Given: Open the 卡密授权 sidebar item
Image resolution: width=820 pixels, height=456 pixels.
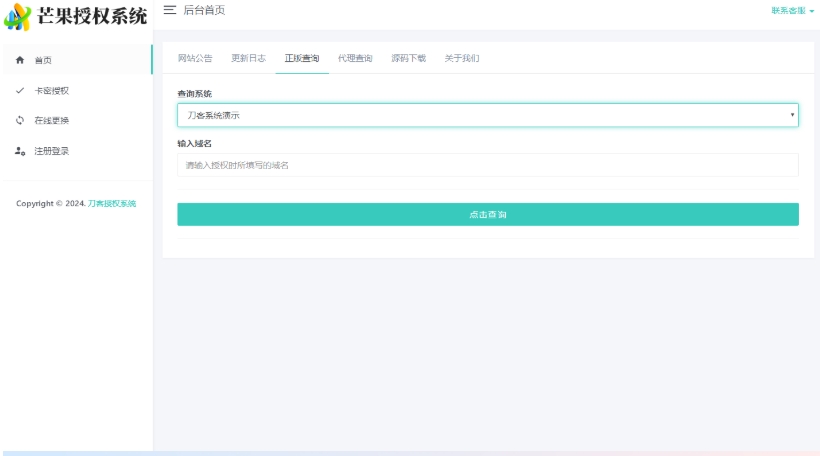Looking at the screenshot, I should (x=78, y=90).
